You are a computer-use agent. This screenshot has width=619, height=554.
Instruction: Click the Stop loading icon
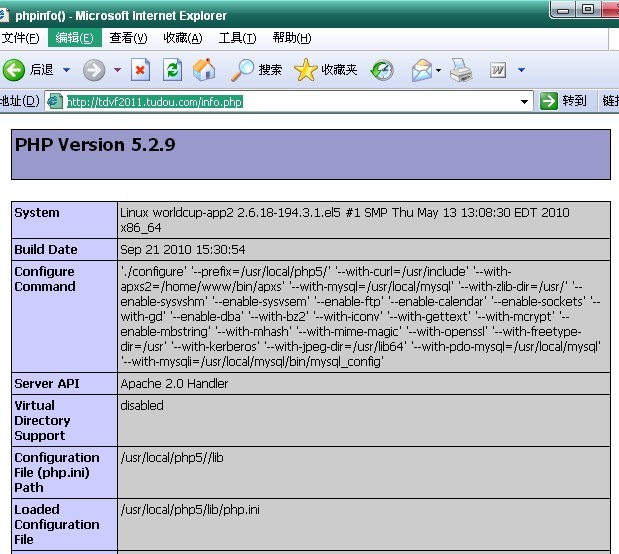141,70
